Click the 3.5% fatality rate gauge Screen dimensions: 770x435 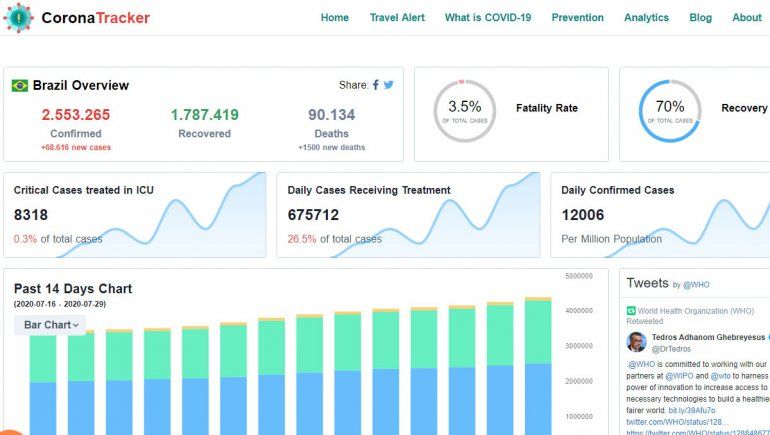pyautogui.click(x=465, y=111)
